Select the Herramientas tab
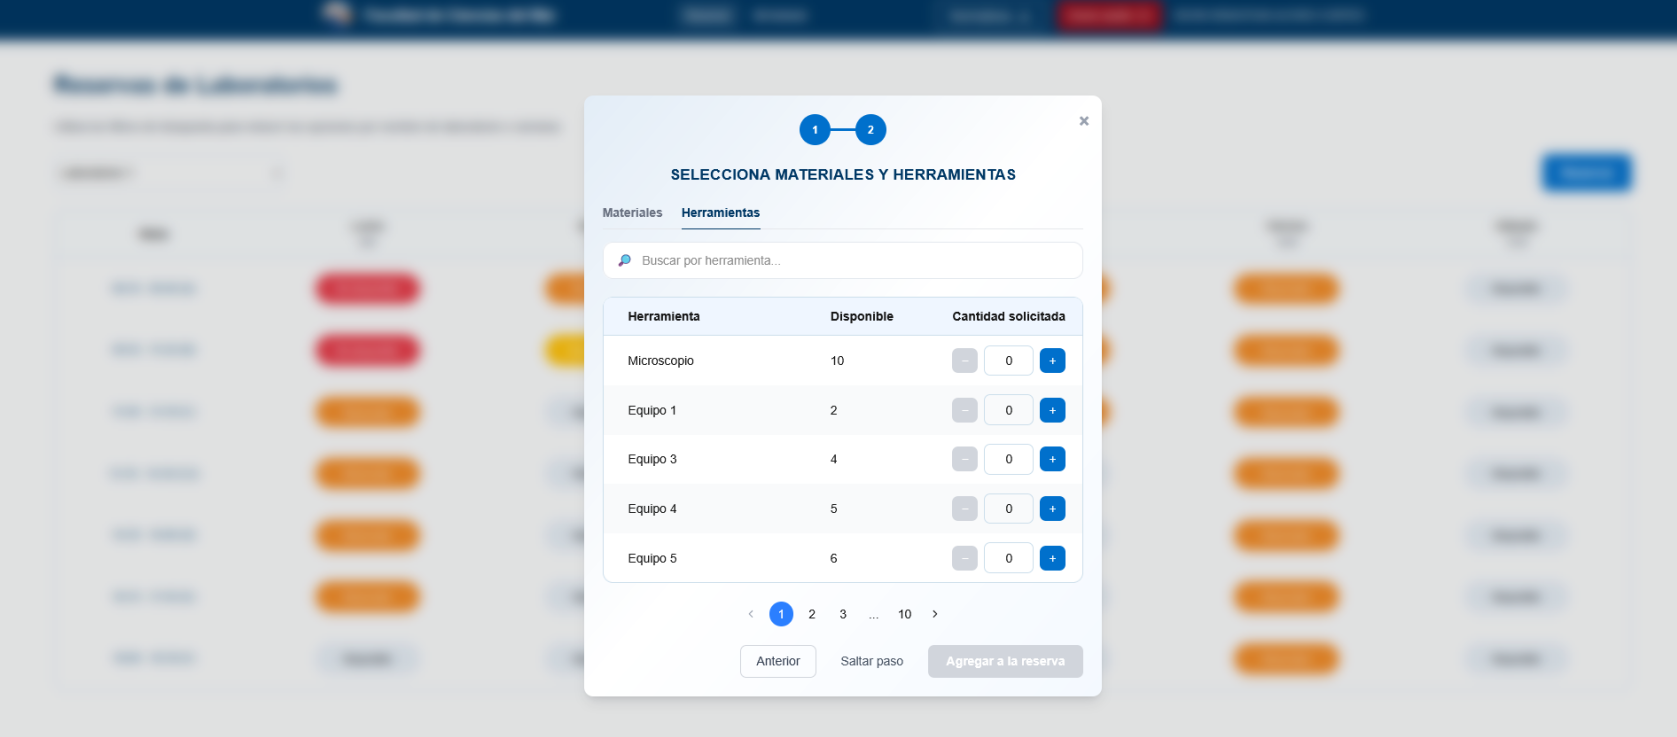This screenshot has height=737, width=1677. tap(720, 213)
